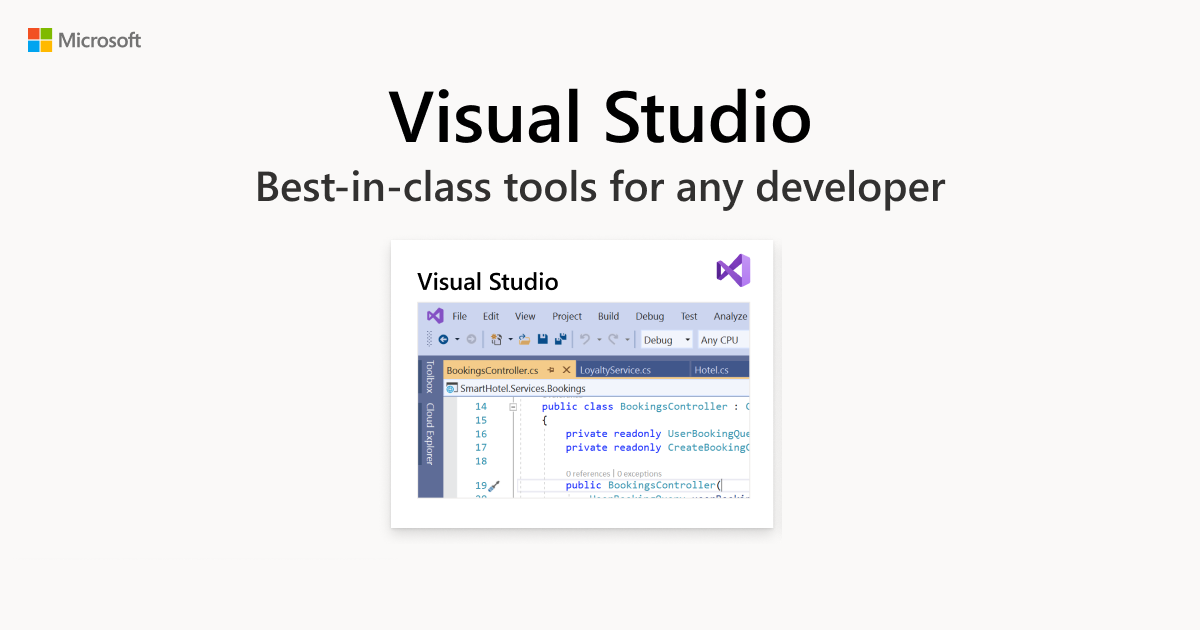Open the Analyze menu

pyautogui.click(x=731, y=316)
